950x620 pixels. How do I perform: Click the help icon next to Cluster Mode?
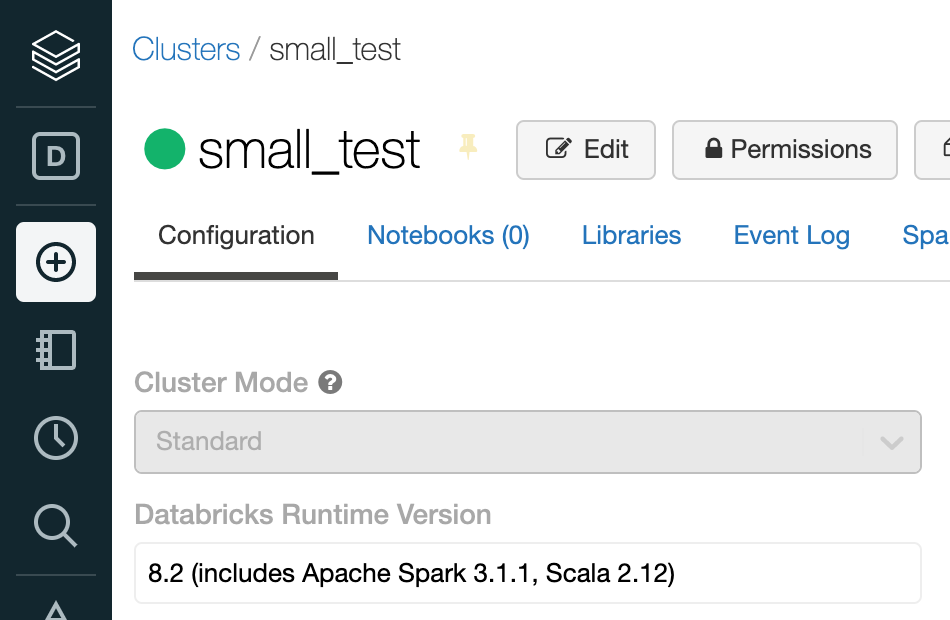coord(330,382)
